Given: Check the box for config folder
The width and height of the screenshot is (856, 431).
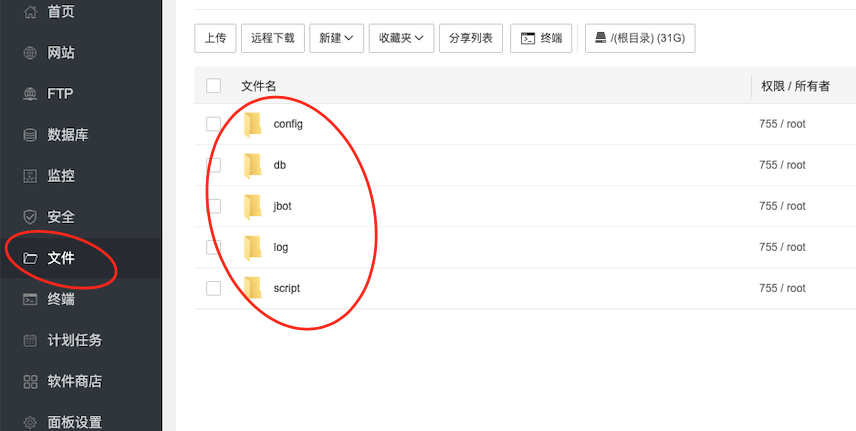Looking at the screenshot, I should point(213,124).
